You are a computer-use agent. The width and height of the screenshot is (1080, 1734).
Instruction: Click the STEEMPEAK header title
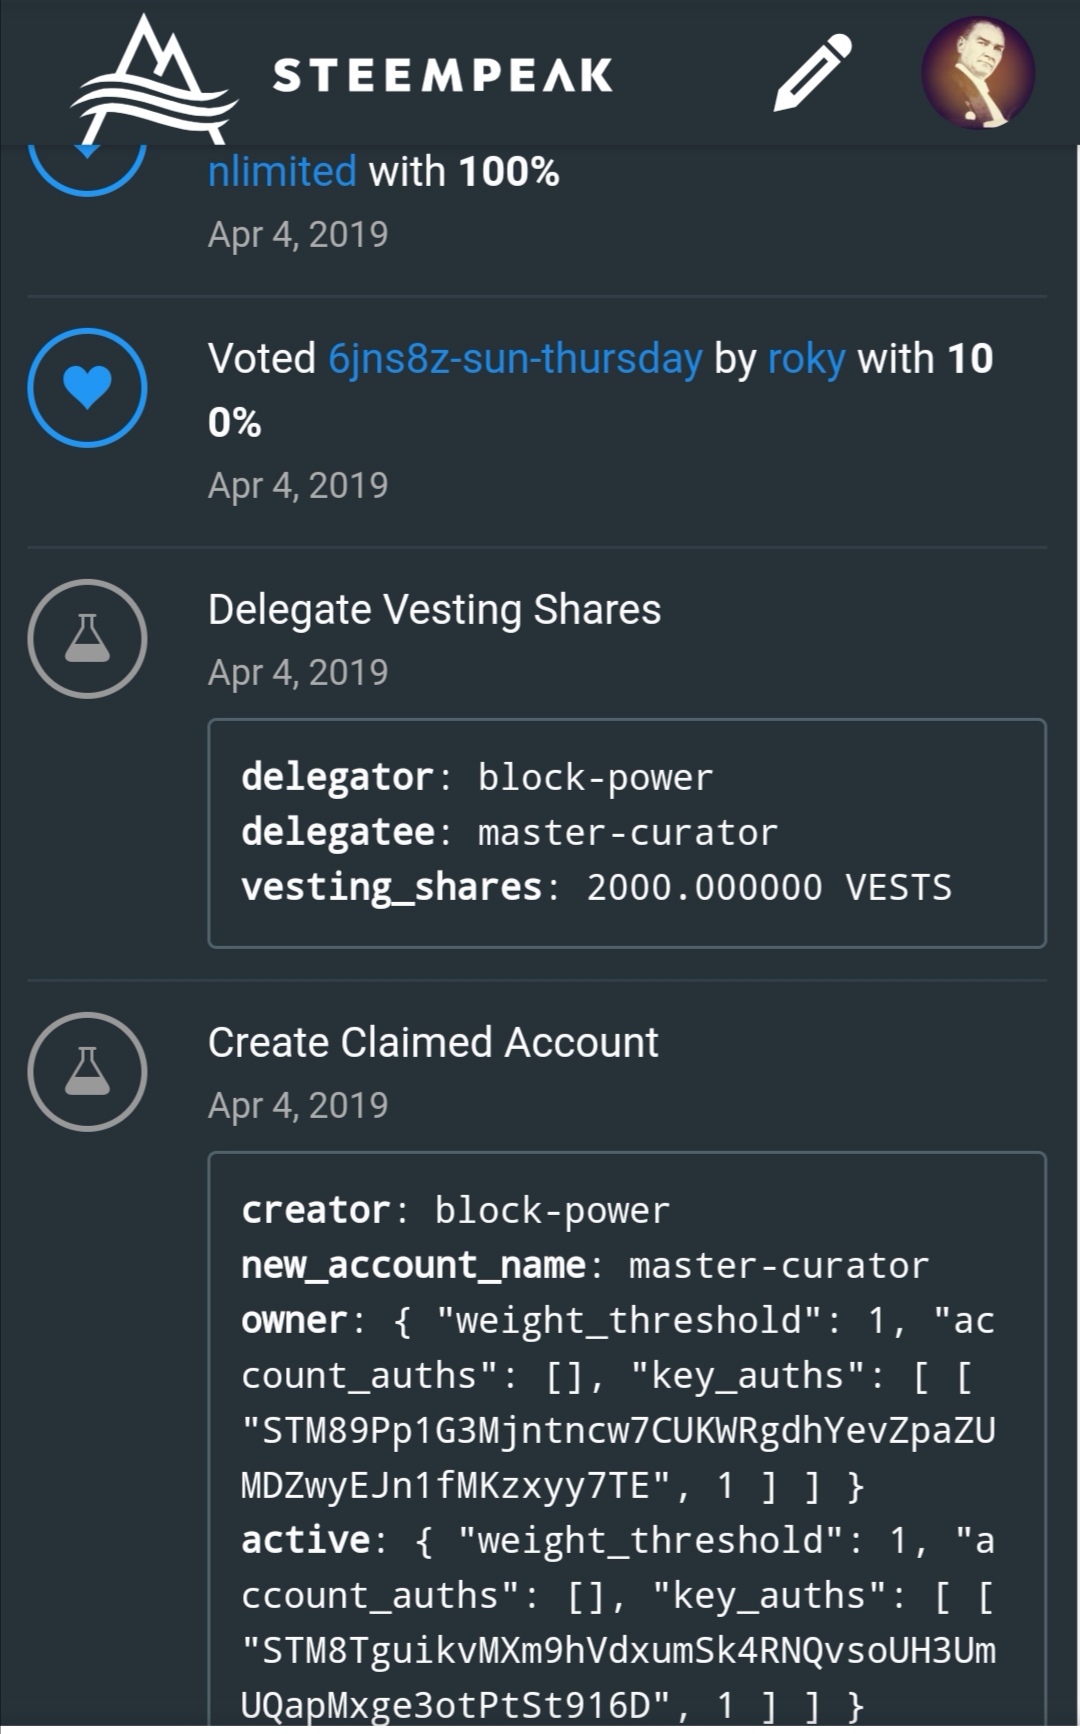click(442, 75)
